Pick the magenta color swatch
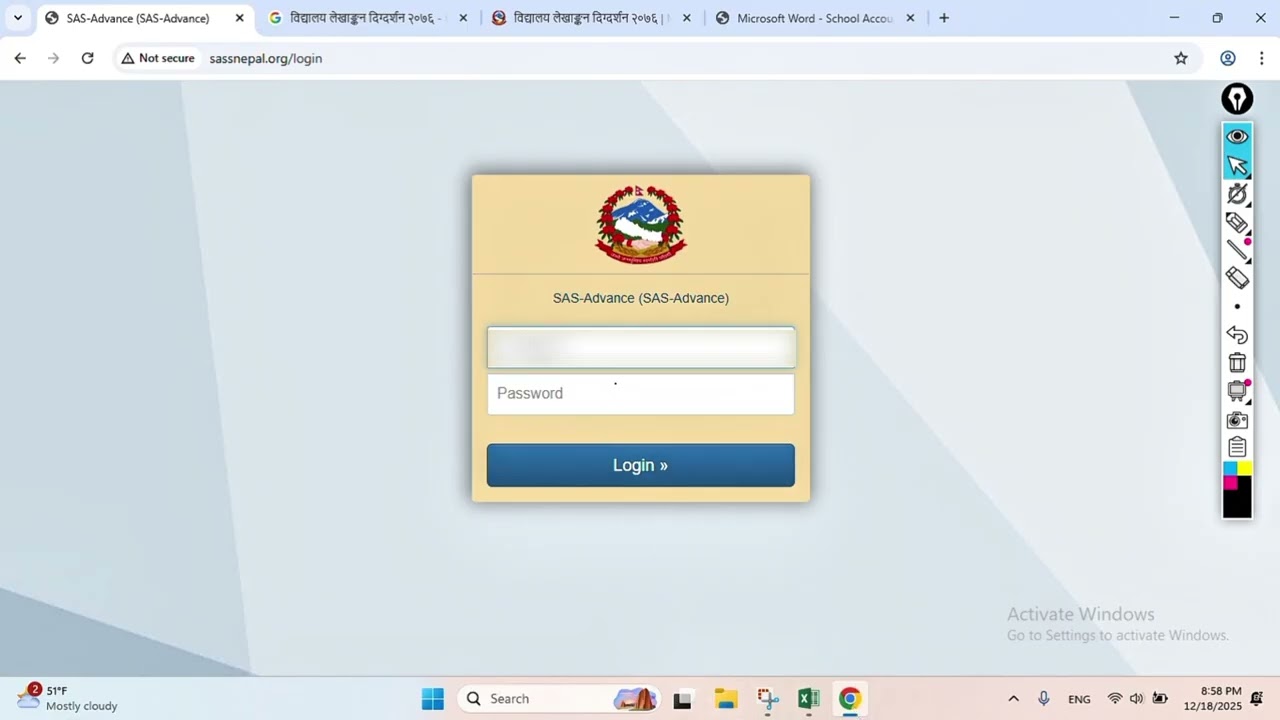This screenshot has width=1280, height=720. pyautogui.click(x=1230, y=482)
